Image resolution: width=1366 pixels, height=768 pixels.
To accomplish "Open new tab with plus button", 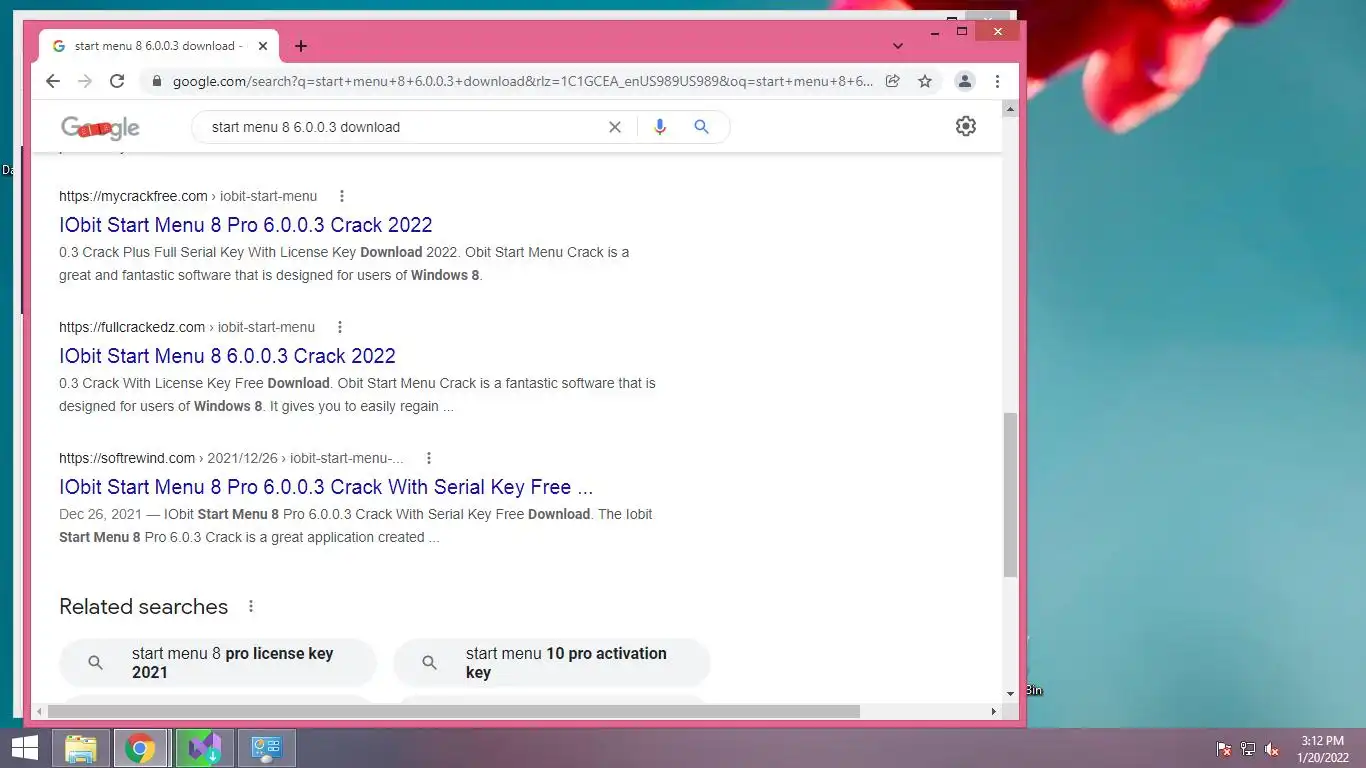I will click(301, 46).
